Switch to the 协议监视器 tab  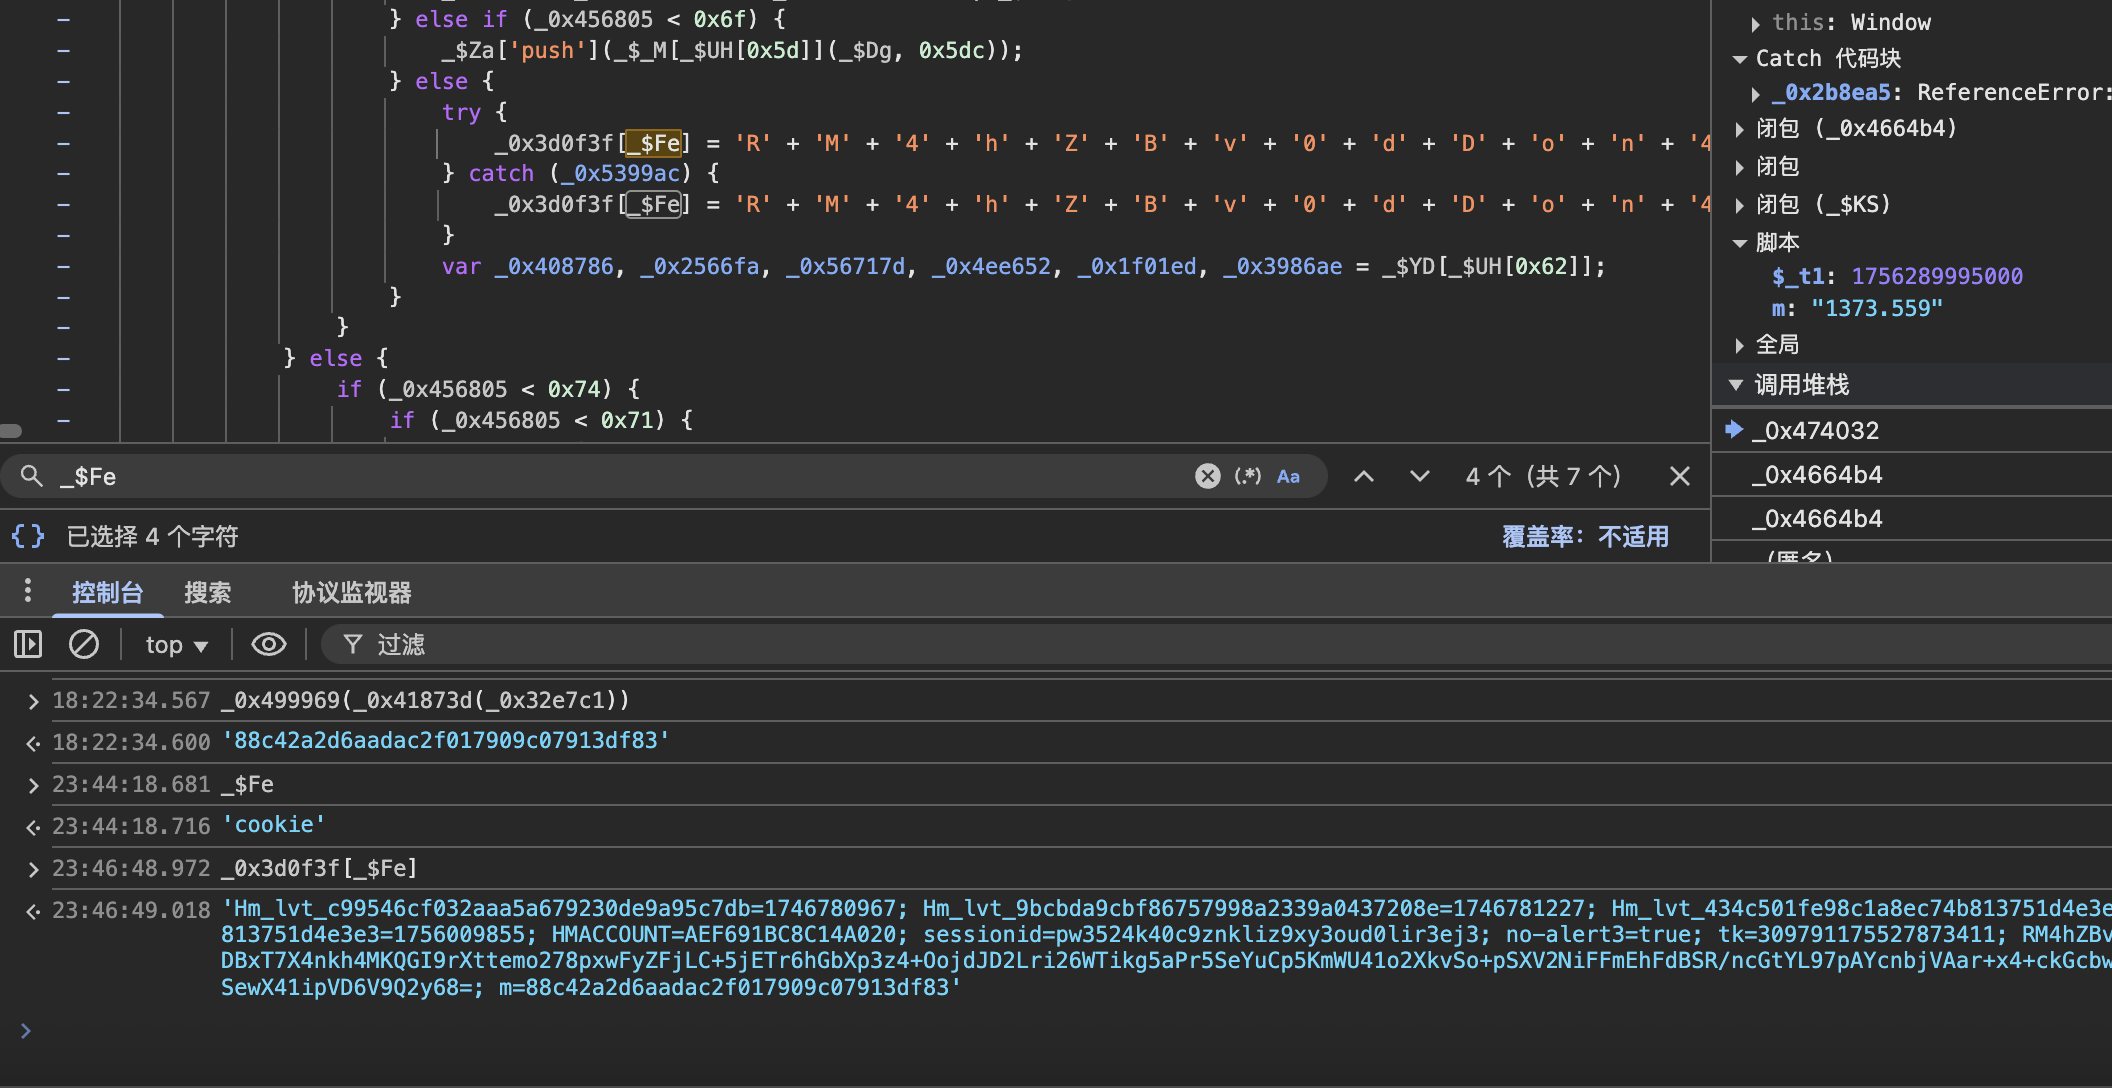tap(351, 593)
